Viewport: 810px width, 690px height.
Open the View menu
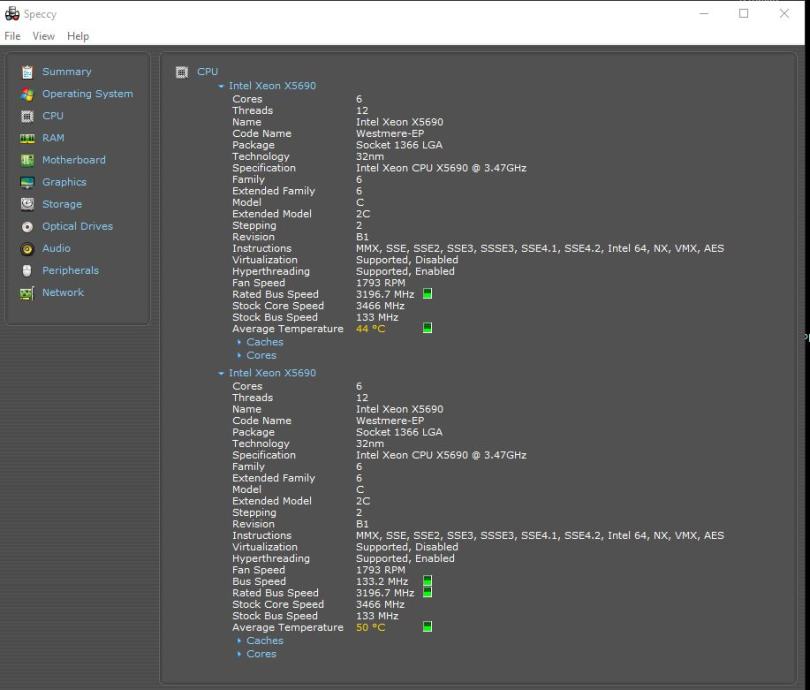coord(43,36)
